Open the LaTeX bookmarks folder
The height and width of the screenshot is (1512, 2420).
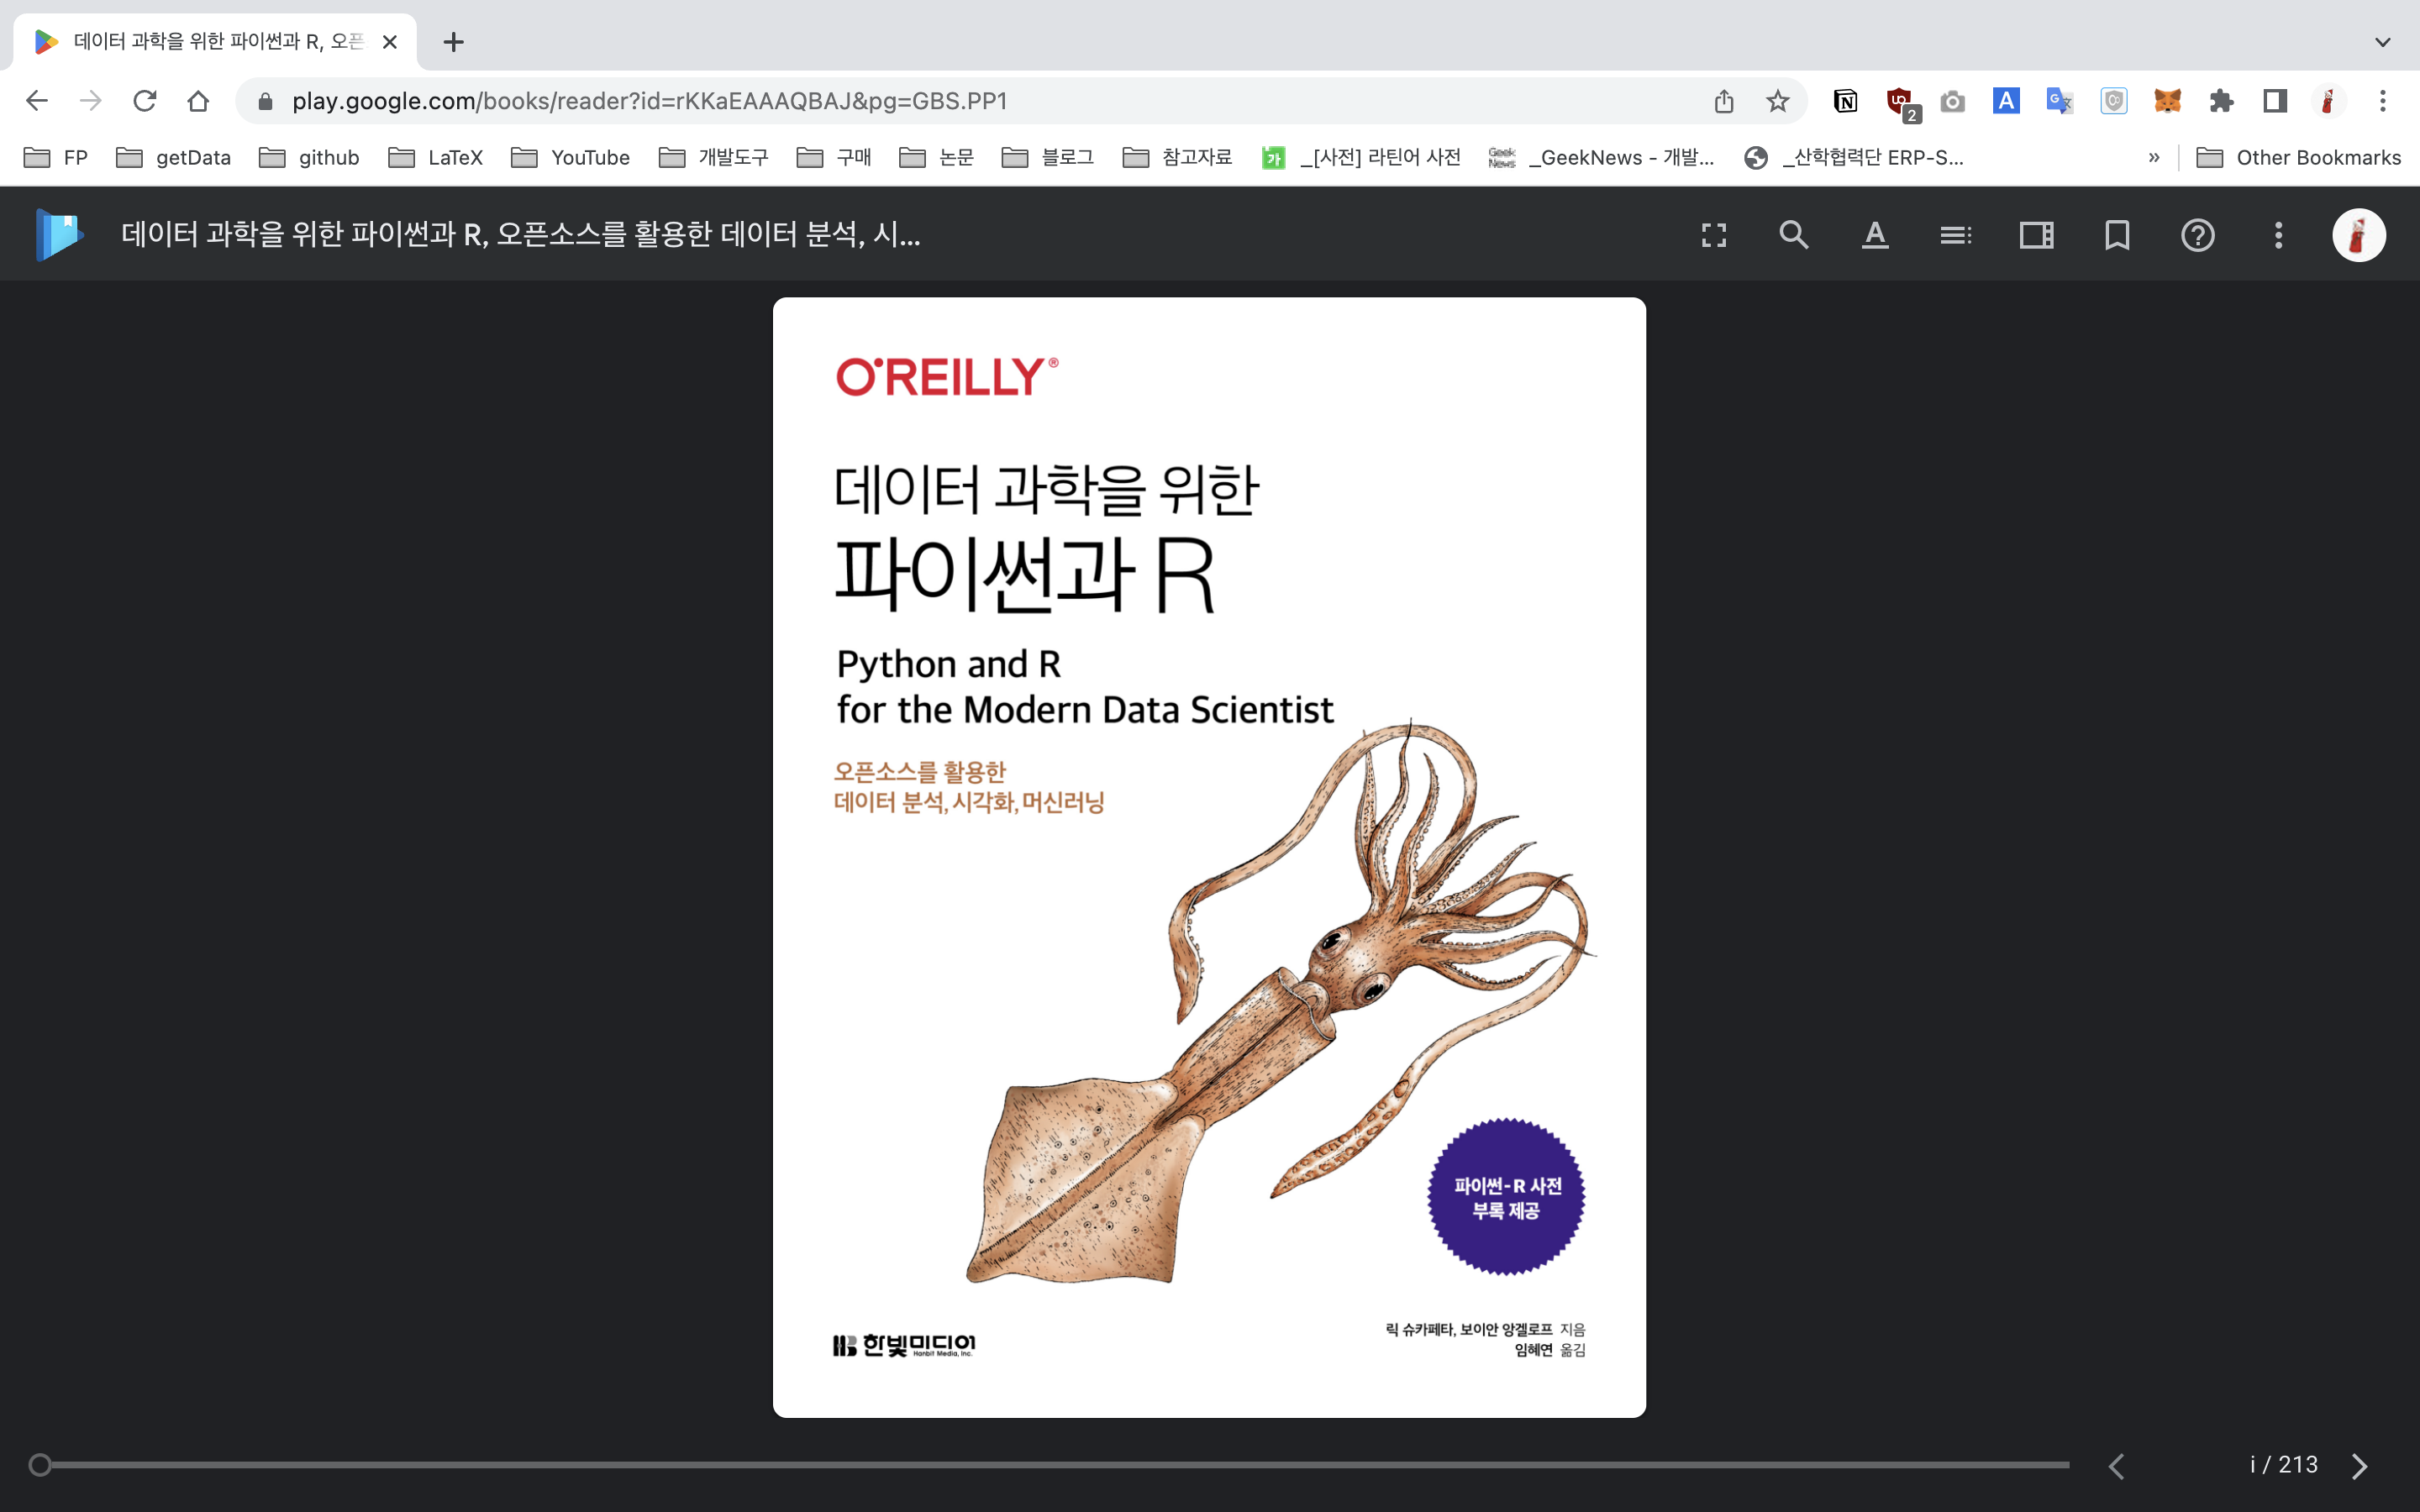[x=436, y=158]
